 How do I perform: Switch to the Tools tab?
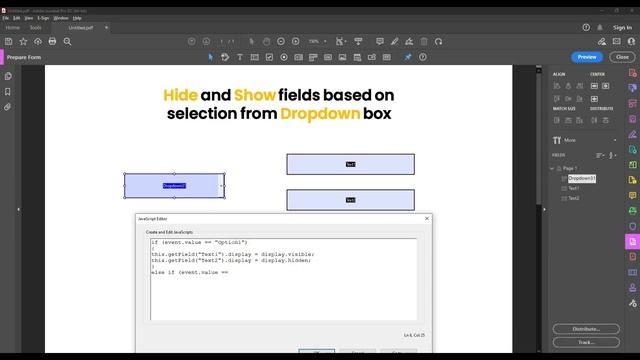(36, 28)
